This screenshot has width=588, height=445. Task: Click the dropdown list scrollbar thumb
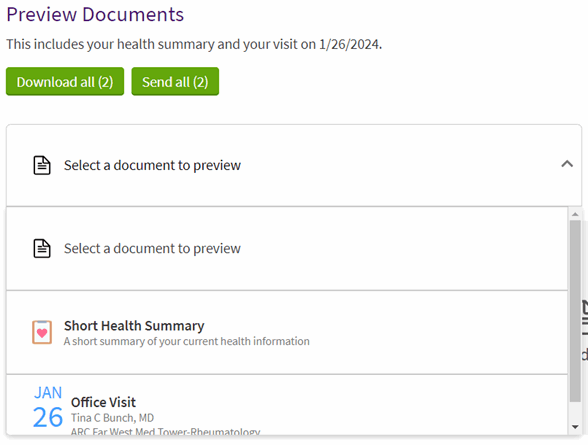coord(575,311)
